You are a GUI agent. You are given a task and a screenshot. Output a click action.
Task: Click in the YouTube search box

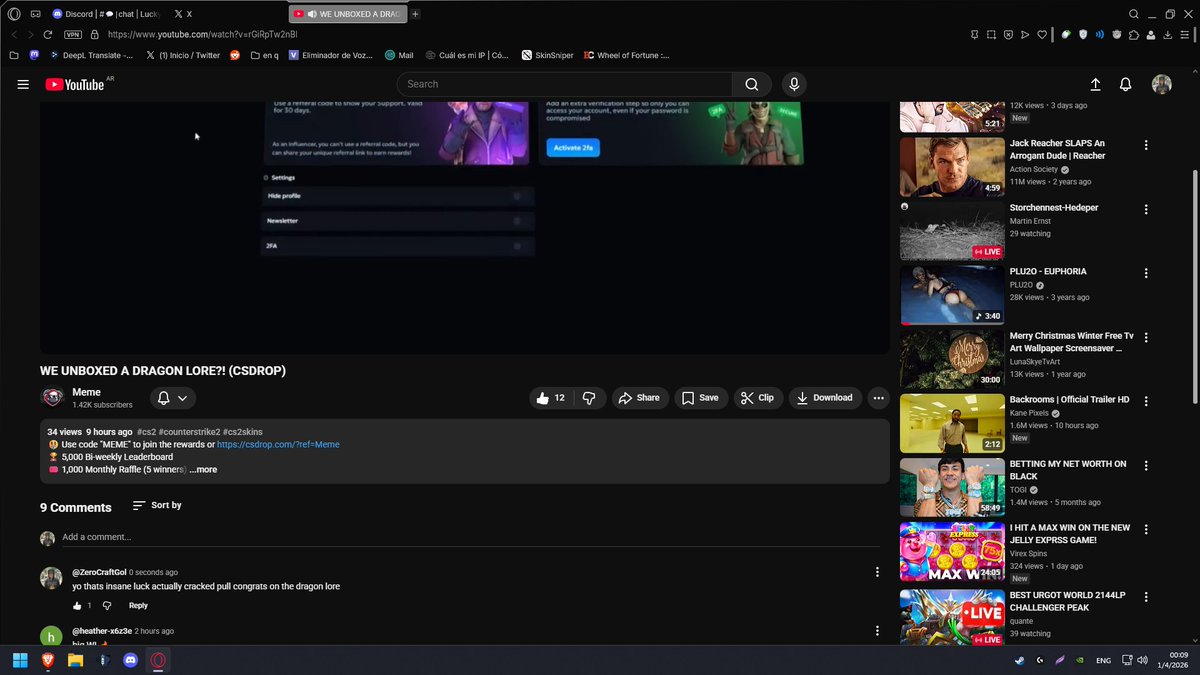click(x=564, y=85)
